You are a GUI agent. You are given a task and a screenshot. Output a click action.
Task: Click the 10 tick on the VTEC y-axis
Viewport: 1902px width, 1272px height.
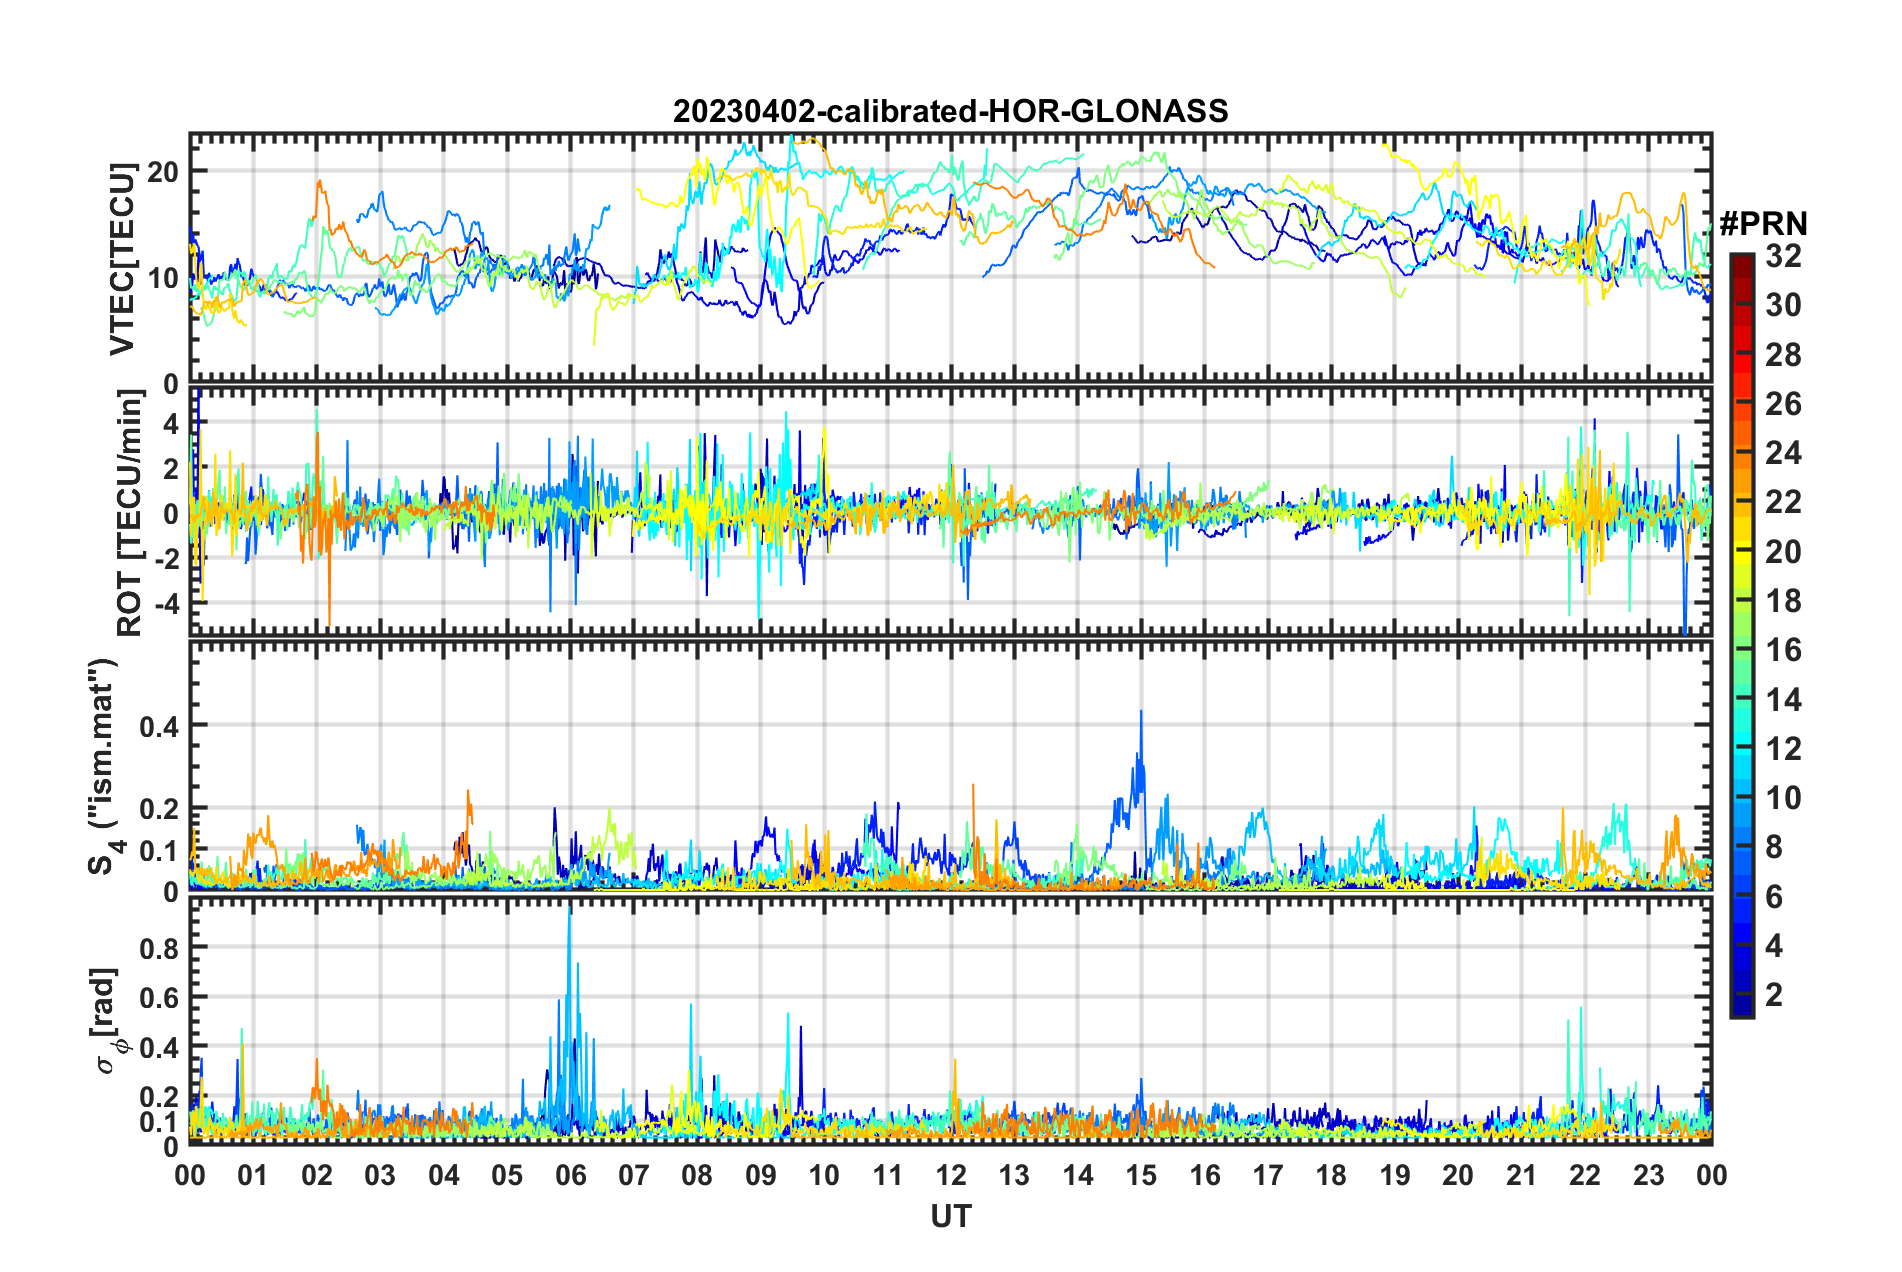click(163, 278)
